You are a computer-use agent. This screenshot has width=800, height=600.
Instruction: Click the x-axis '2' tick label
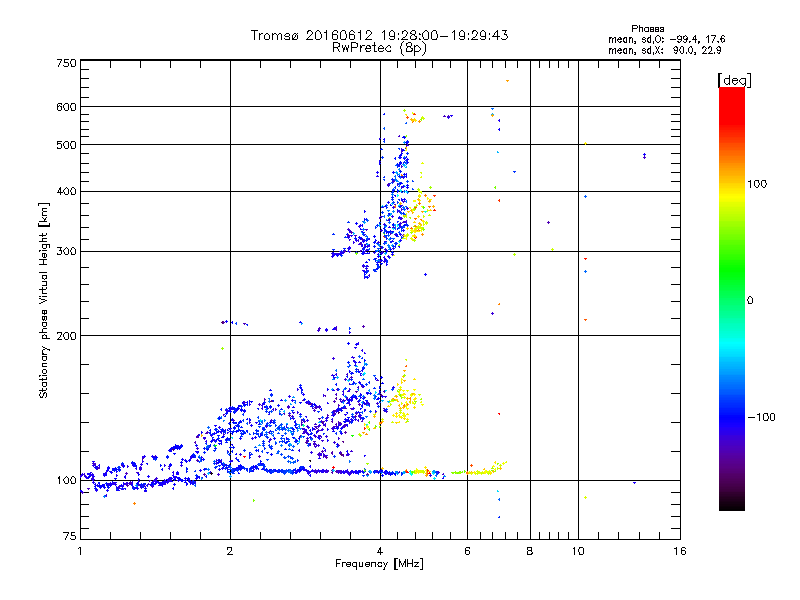(x=230, y=551)
